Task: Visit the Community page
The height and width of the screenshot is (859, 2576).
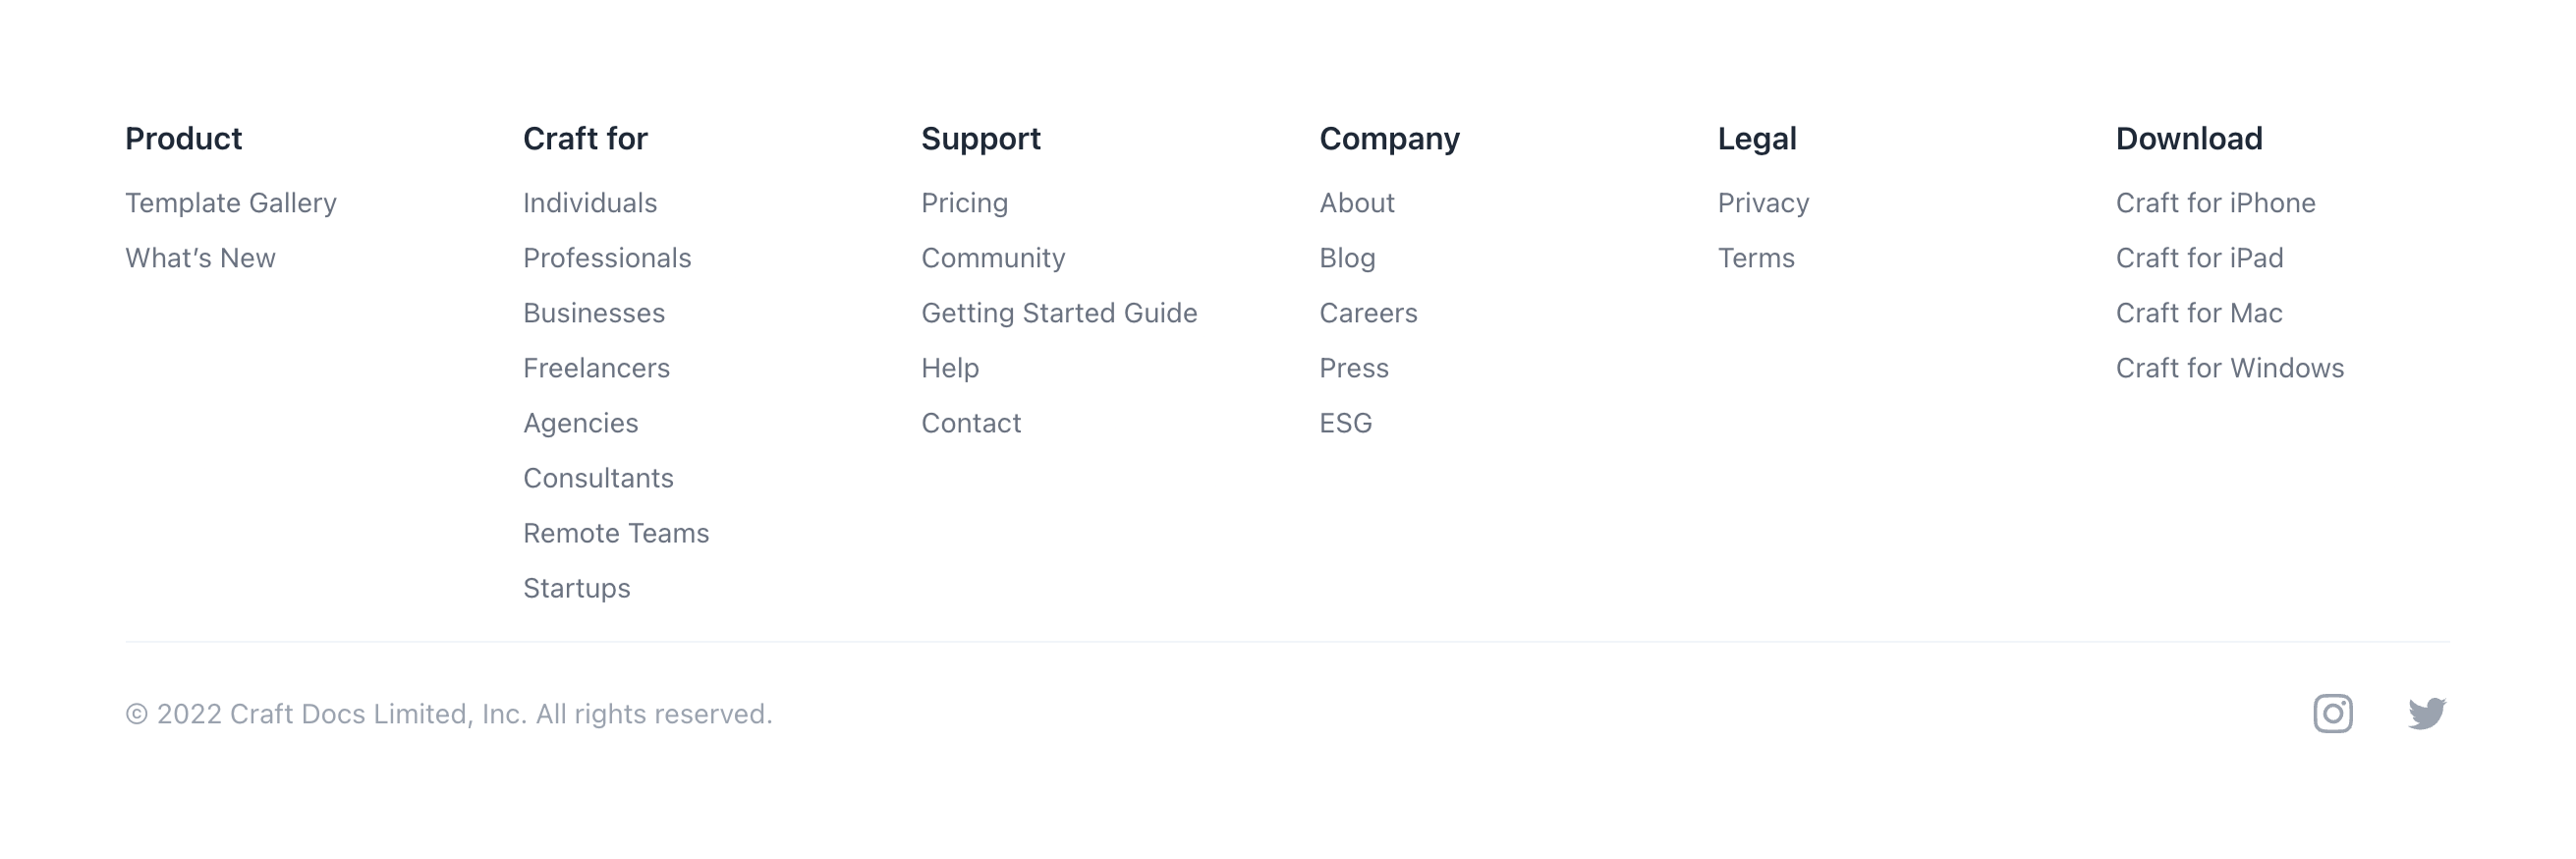Action: tap(993, 257)
